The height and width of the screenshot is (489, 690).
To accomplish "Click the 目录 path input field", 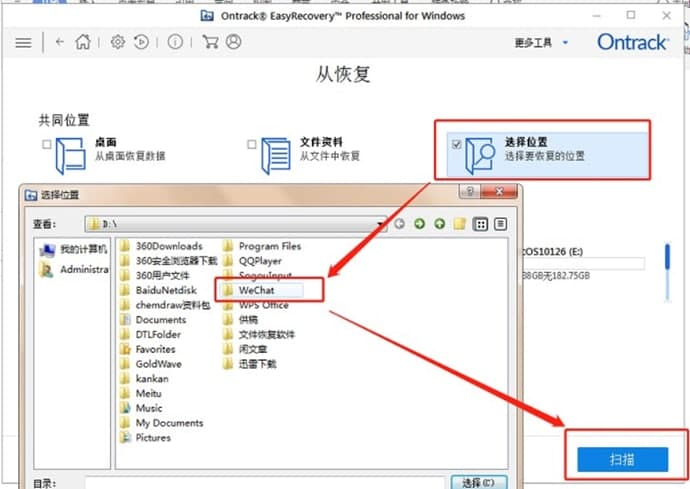I will (x=265, y=483).
